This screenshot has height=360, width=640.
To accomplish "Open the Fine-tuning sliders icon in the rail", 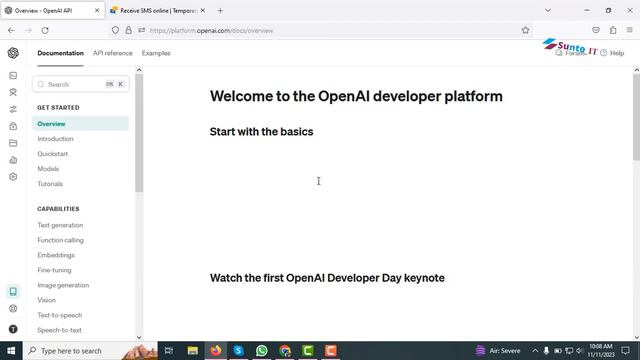I will tap(13, 109).
